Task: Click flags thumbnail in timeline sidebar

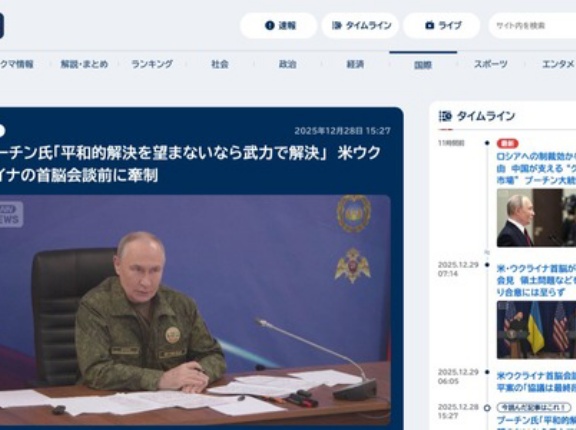Action: [x=536, y=330]
